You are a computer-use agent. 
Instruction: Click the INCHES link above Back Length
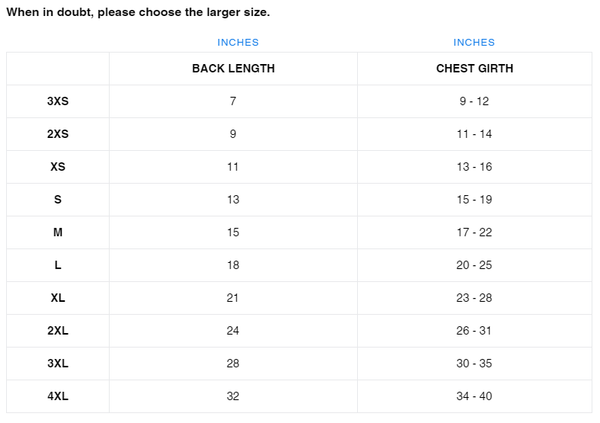[x=238, y=42]
